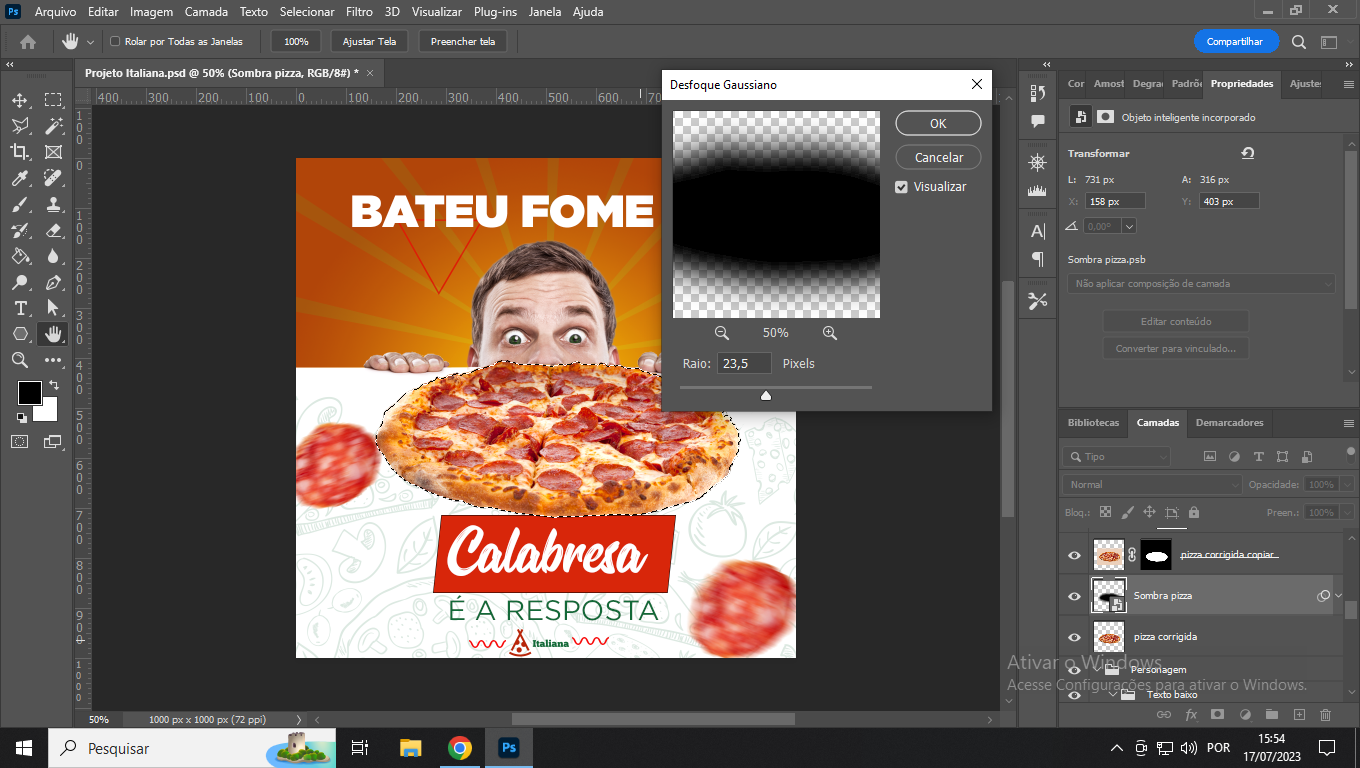The height and width of the screenshot is (768, 1360).
Task: Open the Hand tool preset picker arrow
Action: tap(91, 42)
